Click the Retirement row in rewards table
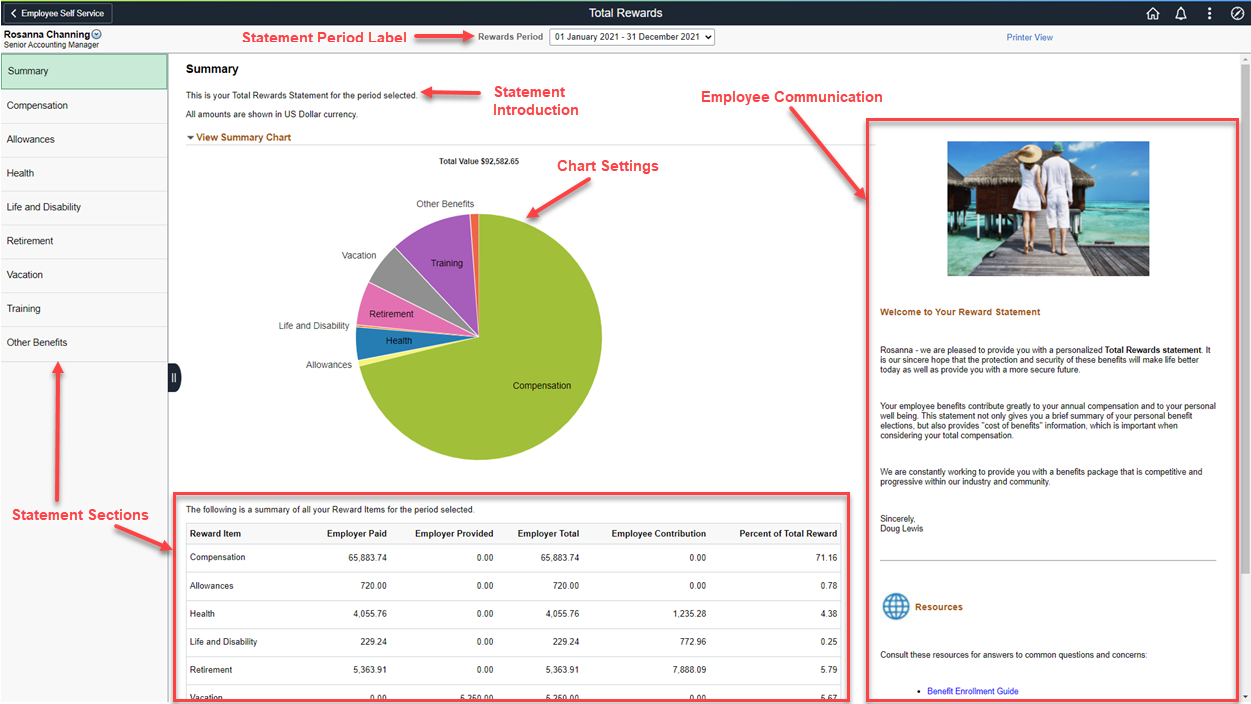 click(x=514, y=670)
